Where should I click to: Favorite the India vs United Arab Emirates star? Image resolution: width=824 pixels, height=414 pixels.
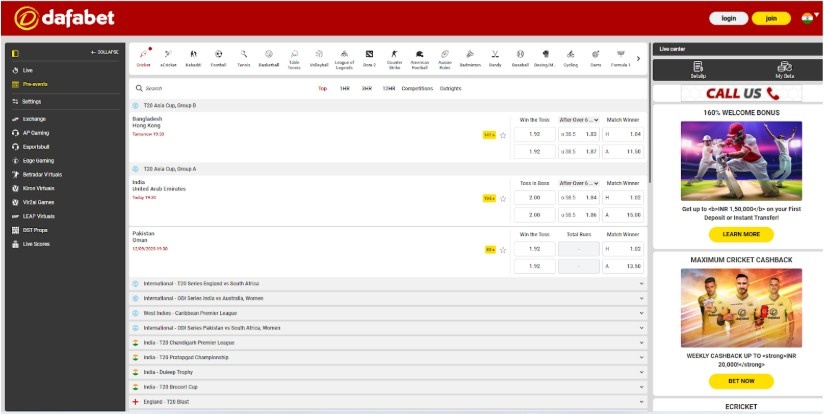click(503, 199)
